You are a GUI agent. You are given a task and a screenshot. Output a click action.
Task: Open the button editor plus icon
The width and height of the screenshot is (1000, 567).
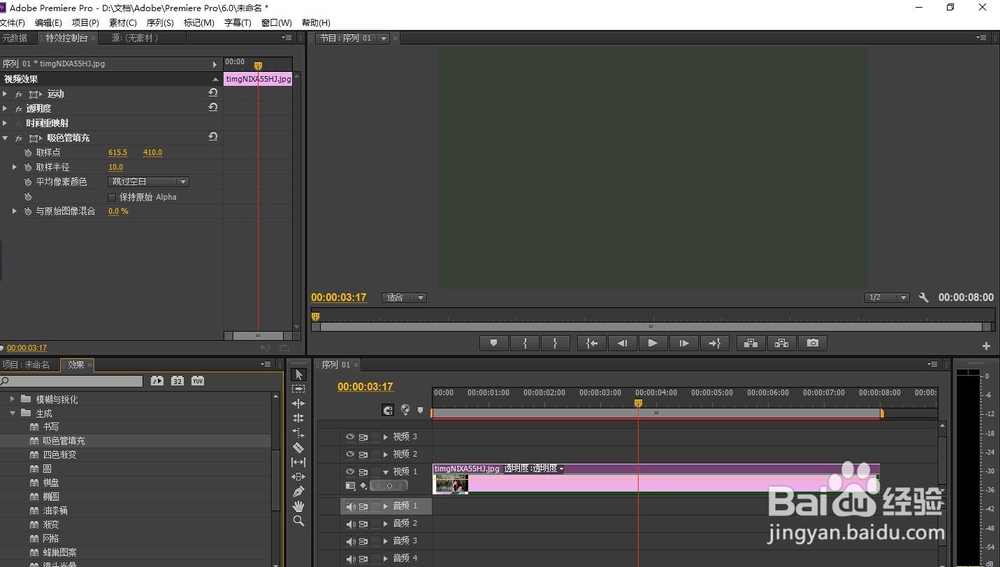(x=986, y=346)
